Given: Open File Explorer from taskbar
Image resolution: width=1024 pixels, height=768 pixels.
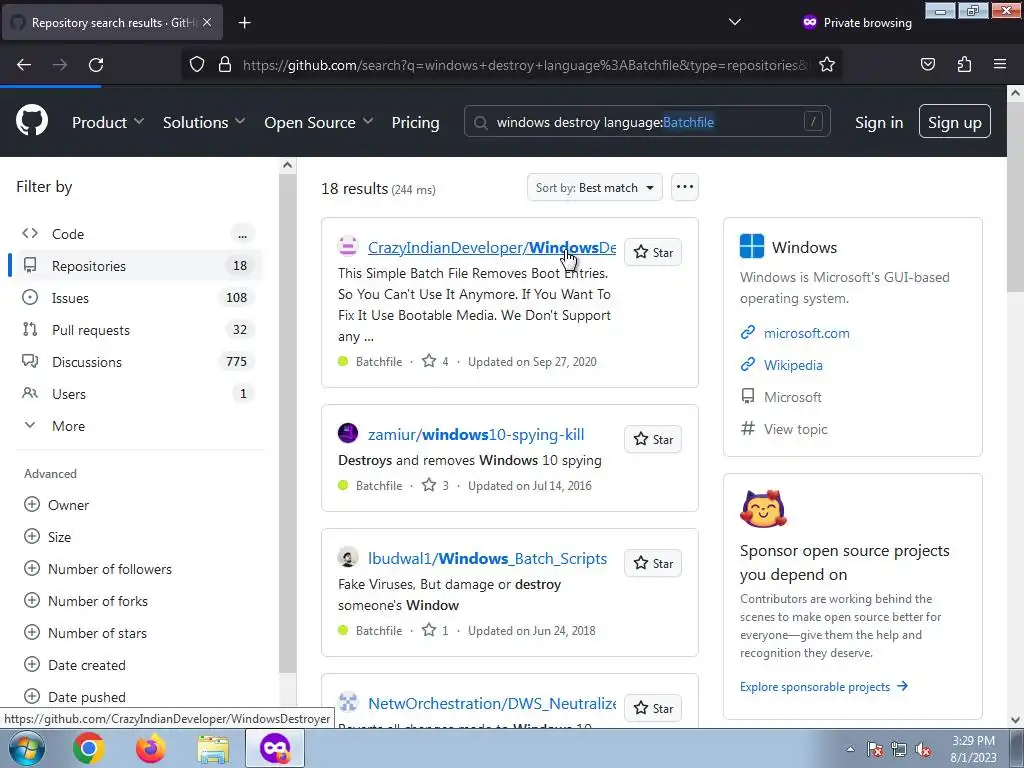Looking at the screenshot, I should click(x=213, y=749).
